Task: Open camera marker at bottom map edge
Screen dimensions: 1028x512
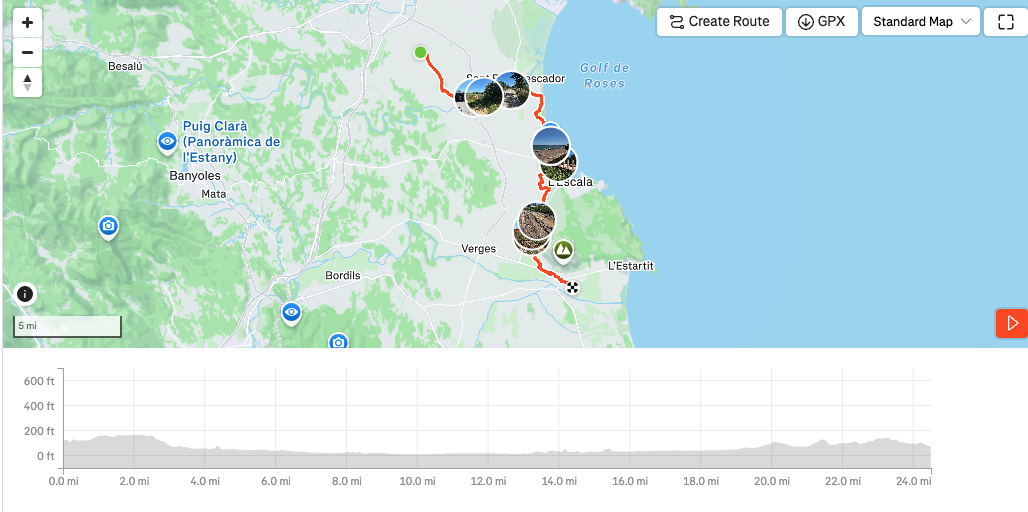Action: point(338,342)
